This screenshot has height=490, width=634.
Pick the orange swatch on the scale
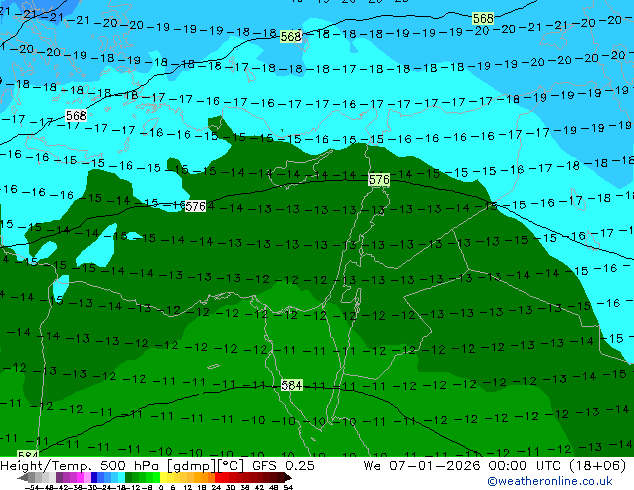tap(205, 477)
